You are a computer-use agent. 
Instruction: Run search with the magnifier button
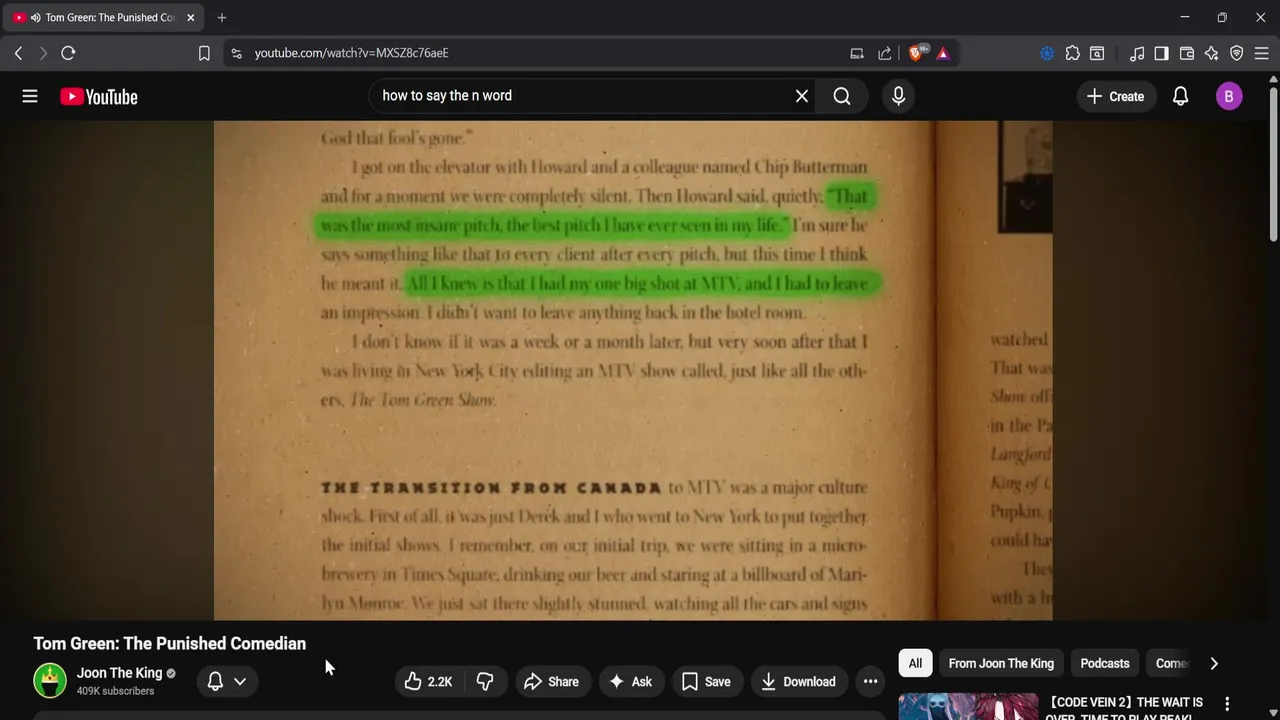pyautogui.click(x=842, y=96)
